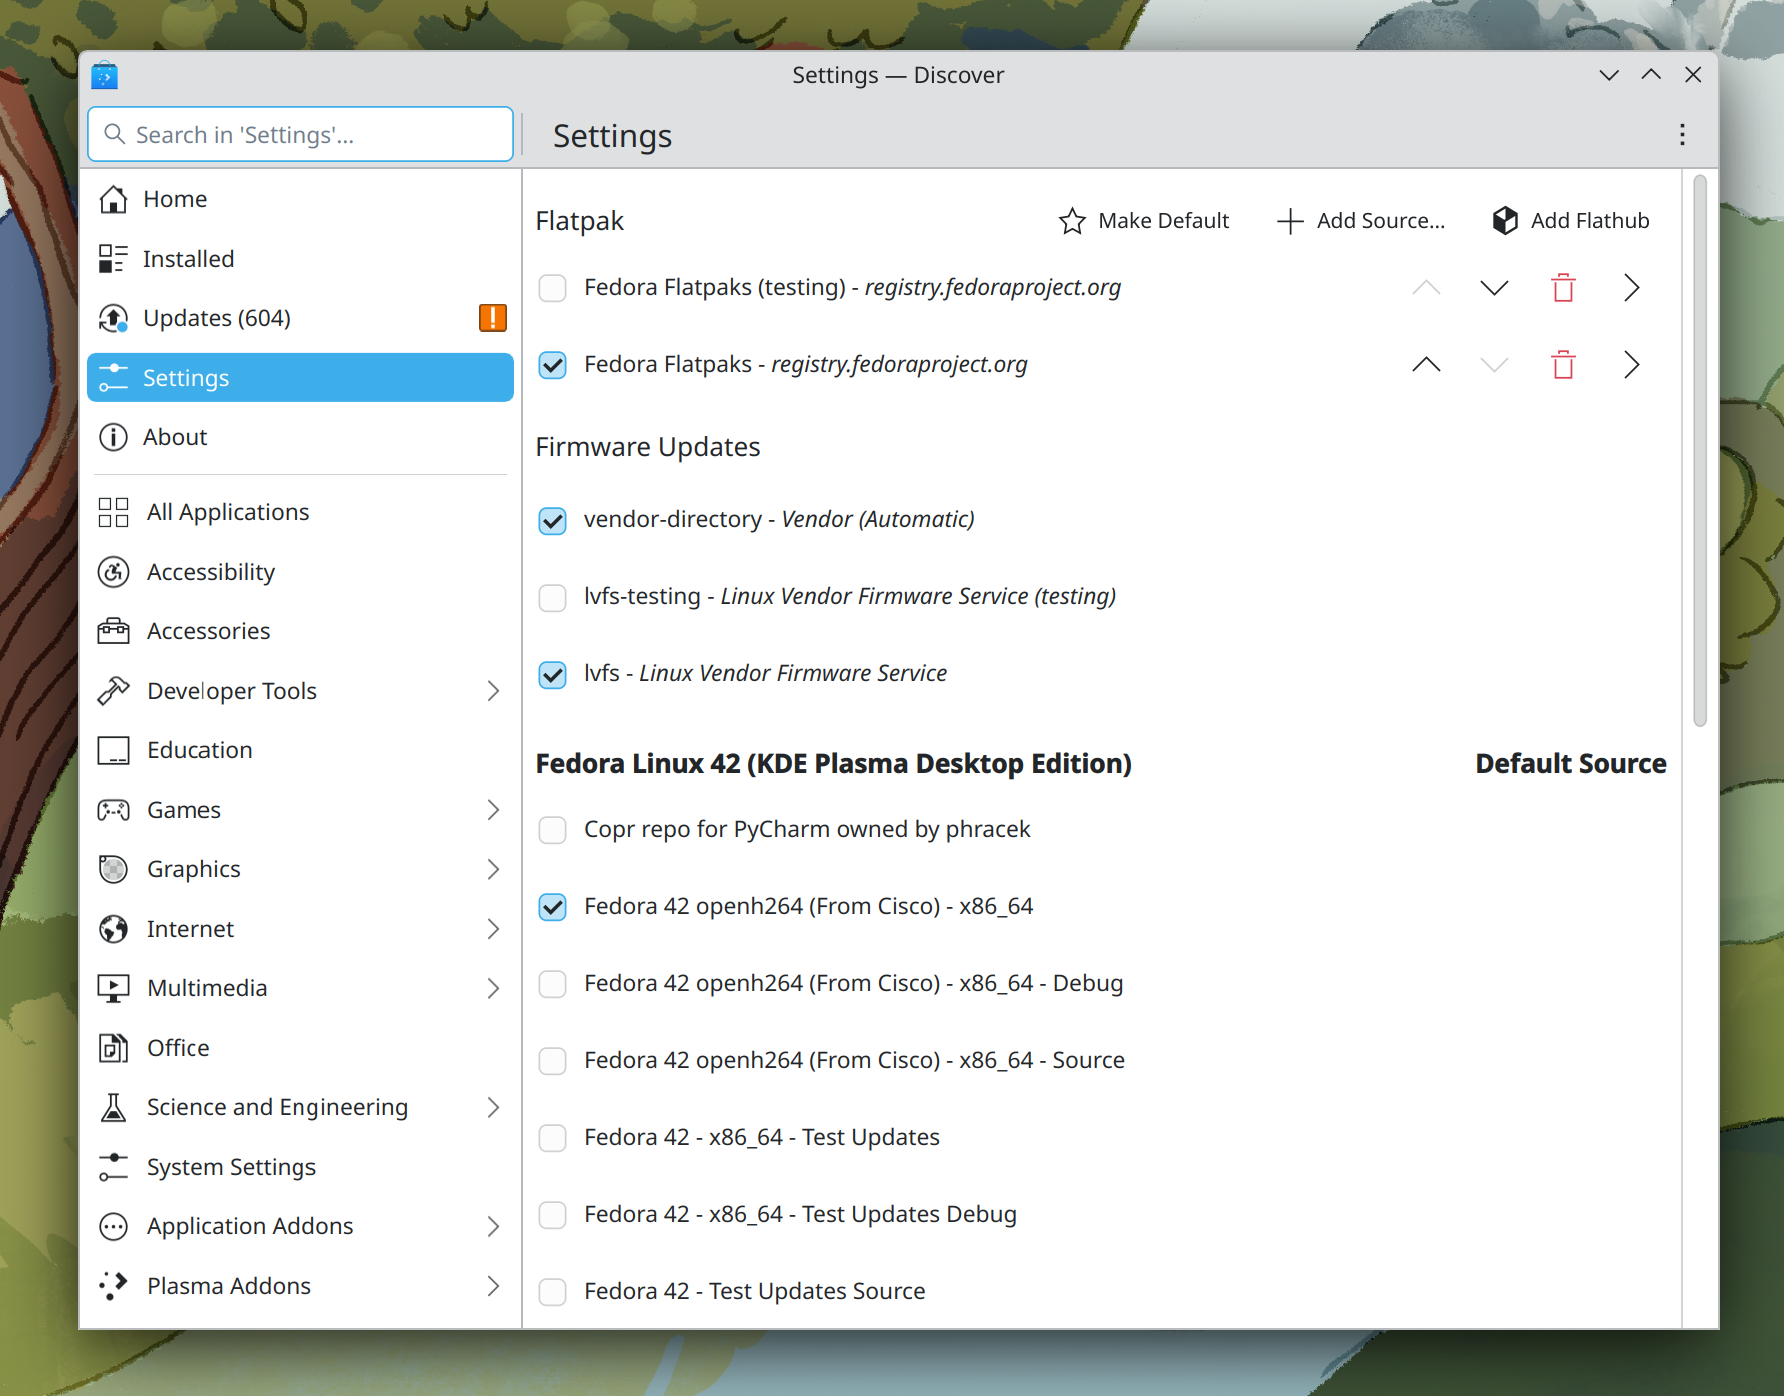This screenshot has height=1396, width=1784.
Task: Disable vendor-directory firmware source
Action: click(x=552, y=520)
